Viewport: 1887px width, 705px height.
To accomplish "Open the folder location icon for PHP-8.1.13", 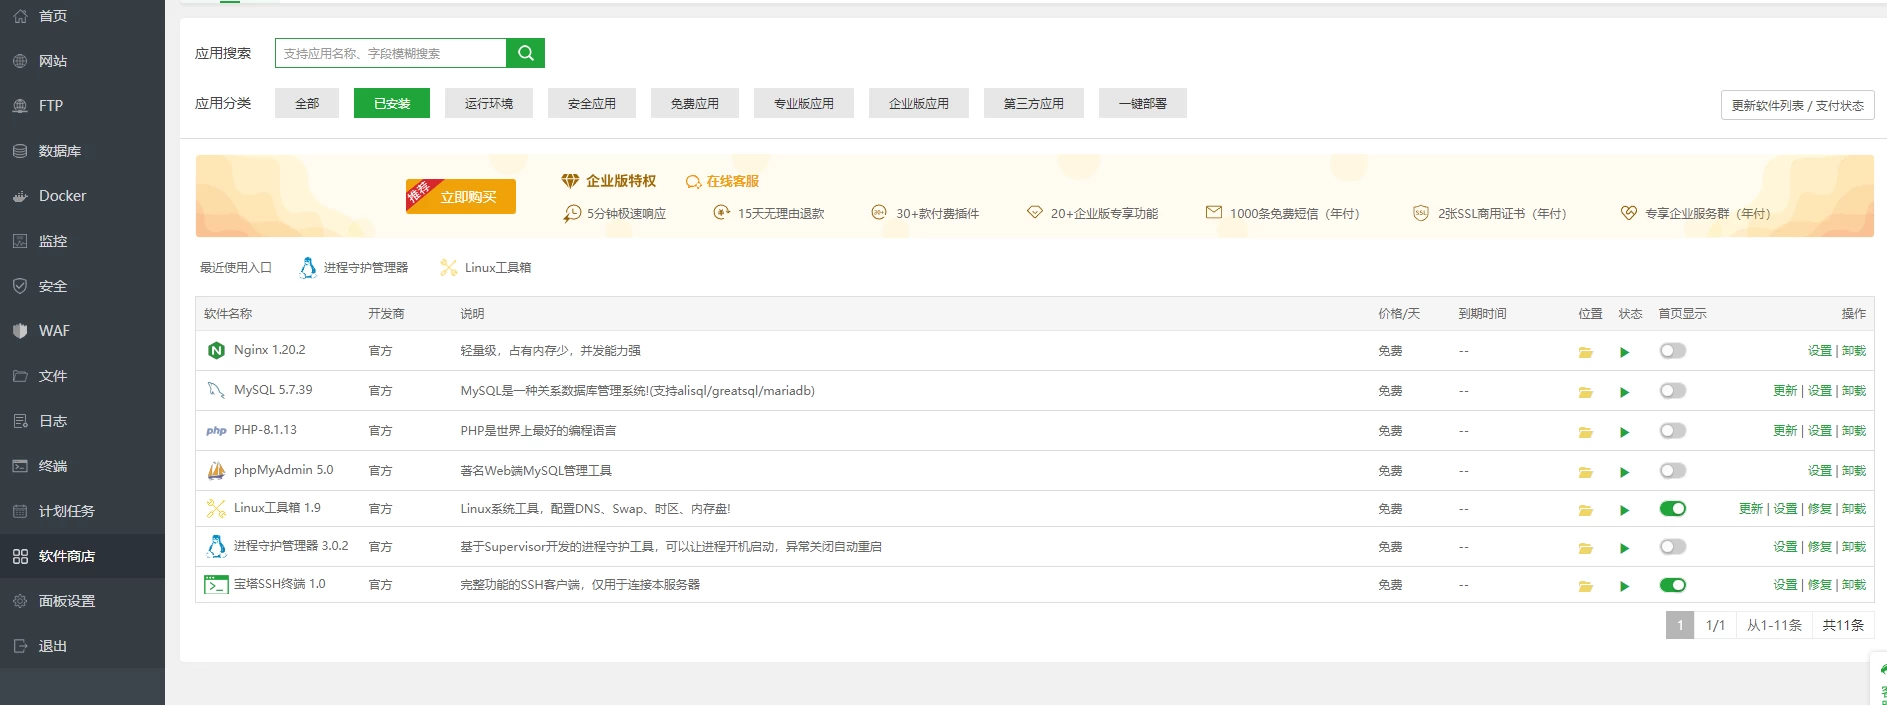I will [1585, 432].
